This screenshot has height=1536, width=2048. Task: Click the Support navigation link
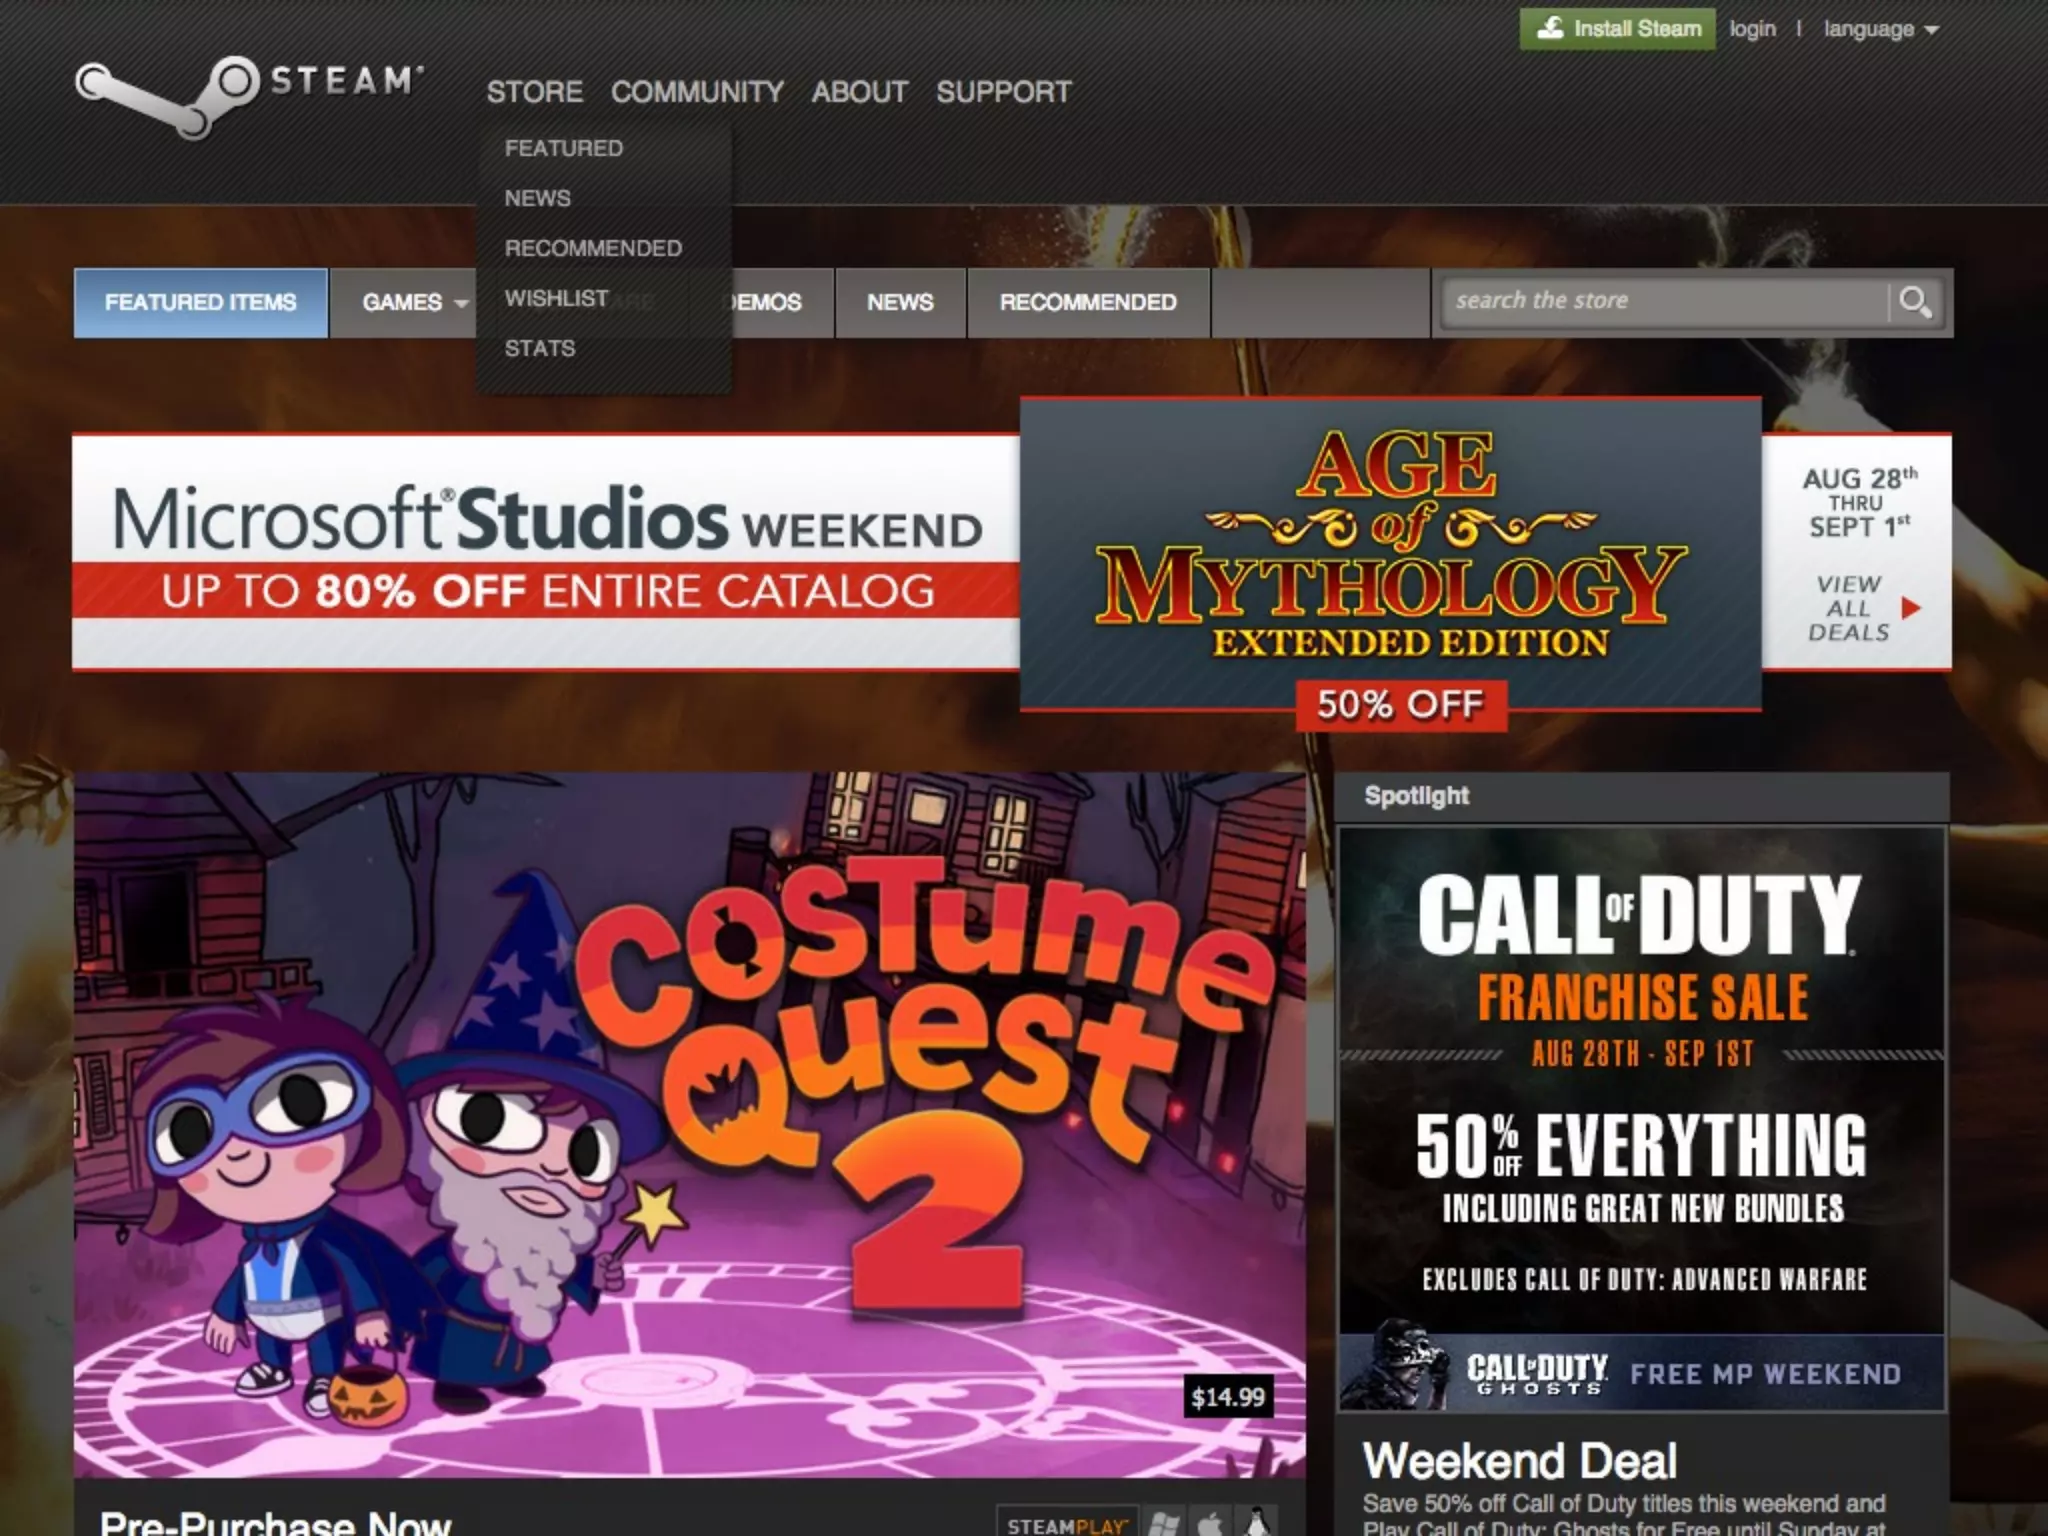[1003, 92]
